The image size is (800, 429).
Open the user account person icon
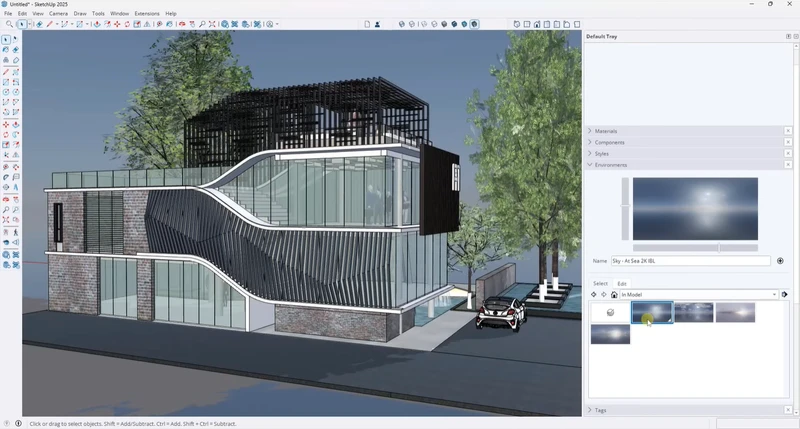pos(377,24)
